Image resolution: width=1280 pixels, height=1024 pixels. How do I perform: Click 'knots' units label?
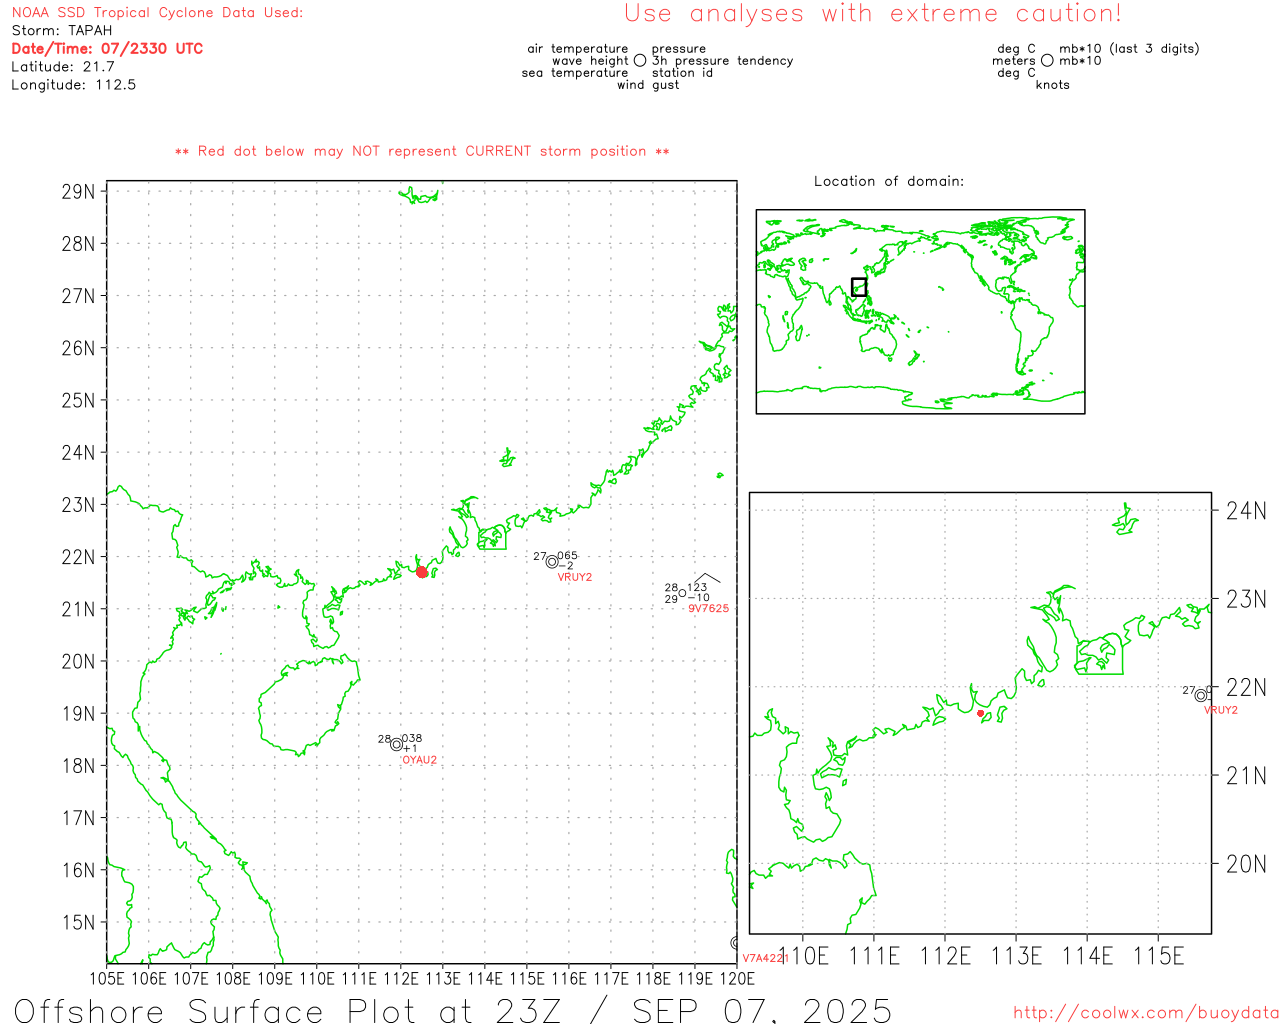(x=1053, y=85)
